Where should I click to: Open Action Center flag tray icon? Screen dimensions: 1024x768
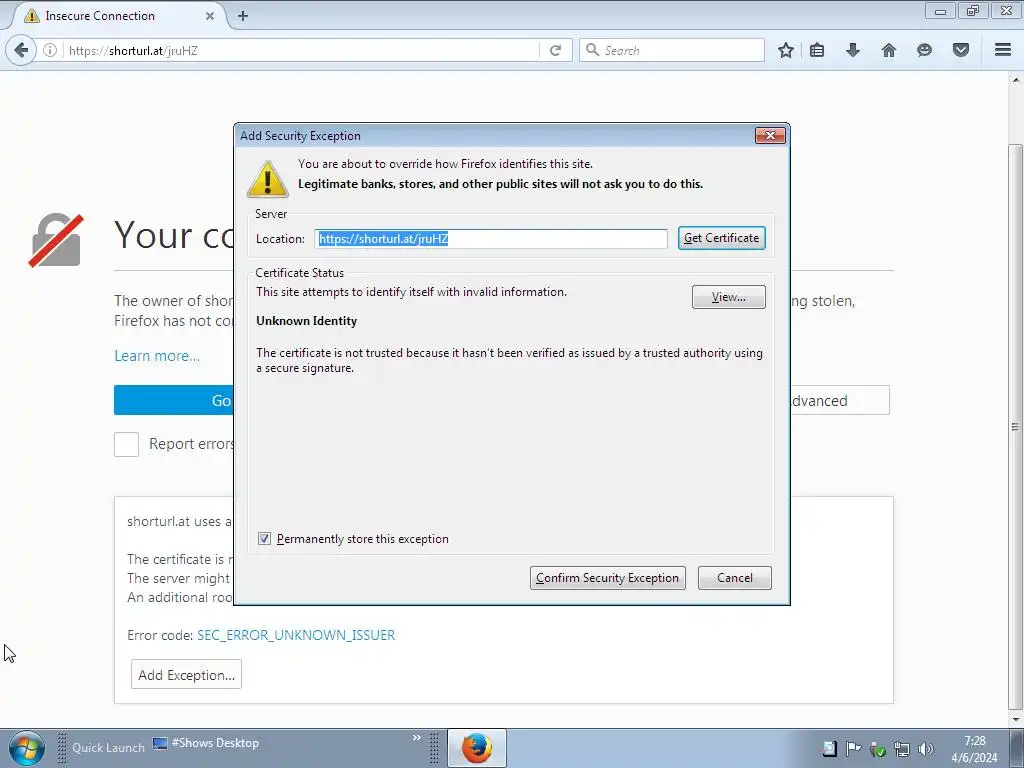853,748
